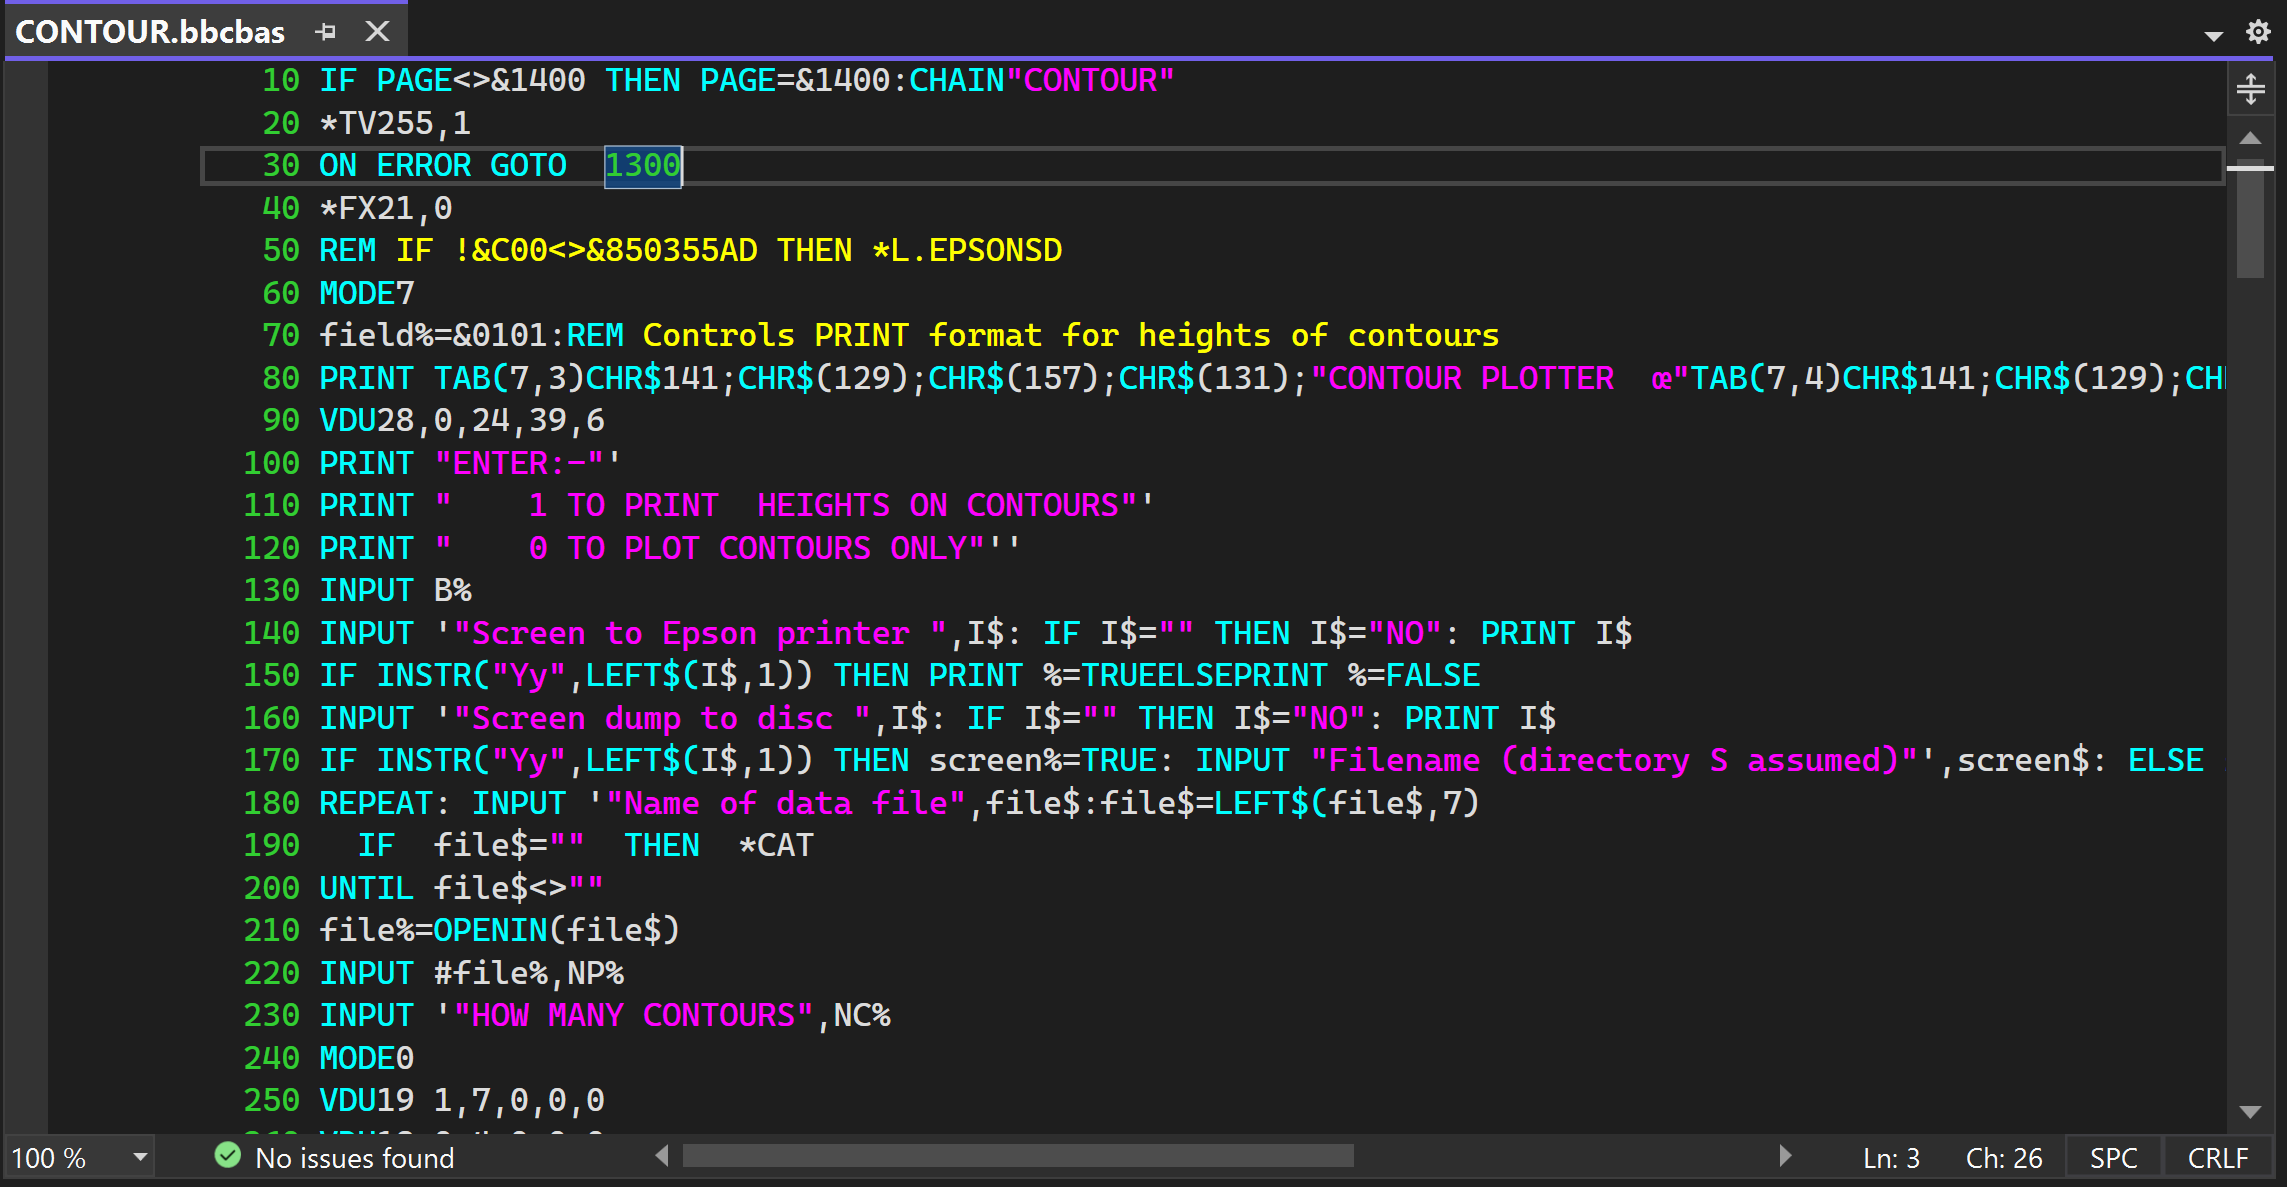2287x1187 pixels.
Task: Click OPENIN(file$) on line 210
Action: point(557,930)
